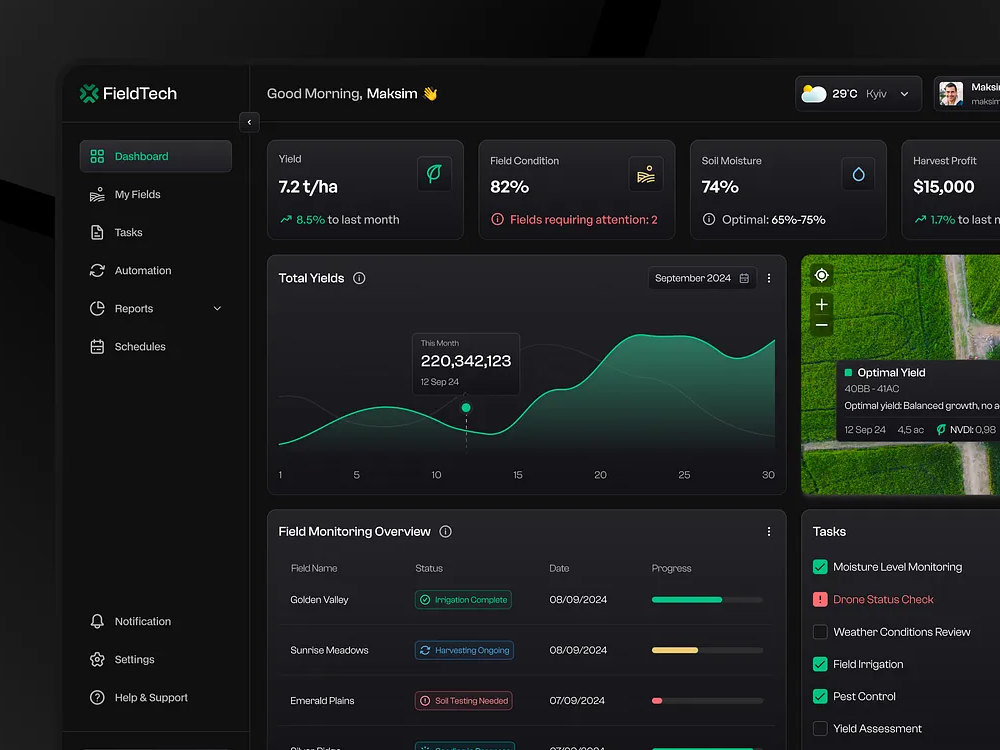Collapse the sidebar with the arrow button
1000x750 pixels.
[249, 122]
